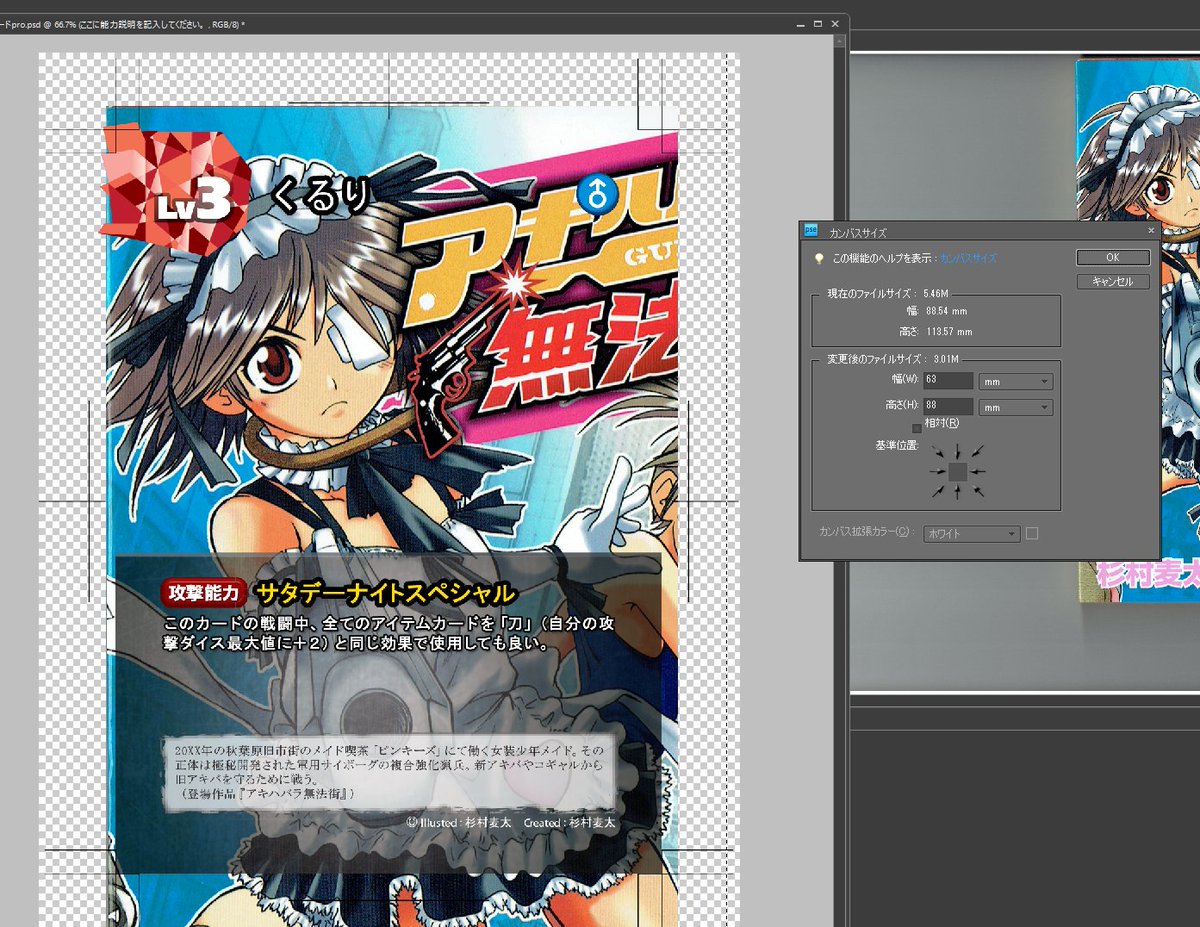Click the 幅(W) width input field
Image resolution: width=1200 pixels, height=927 pixels.
(x=949, y=381)
